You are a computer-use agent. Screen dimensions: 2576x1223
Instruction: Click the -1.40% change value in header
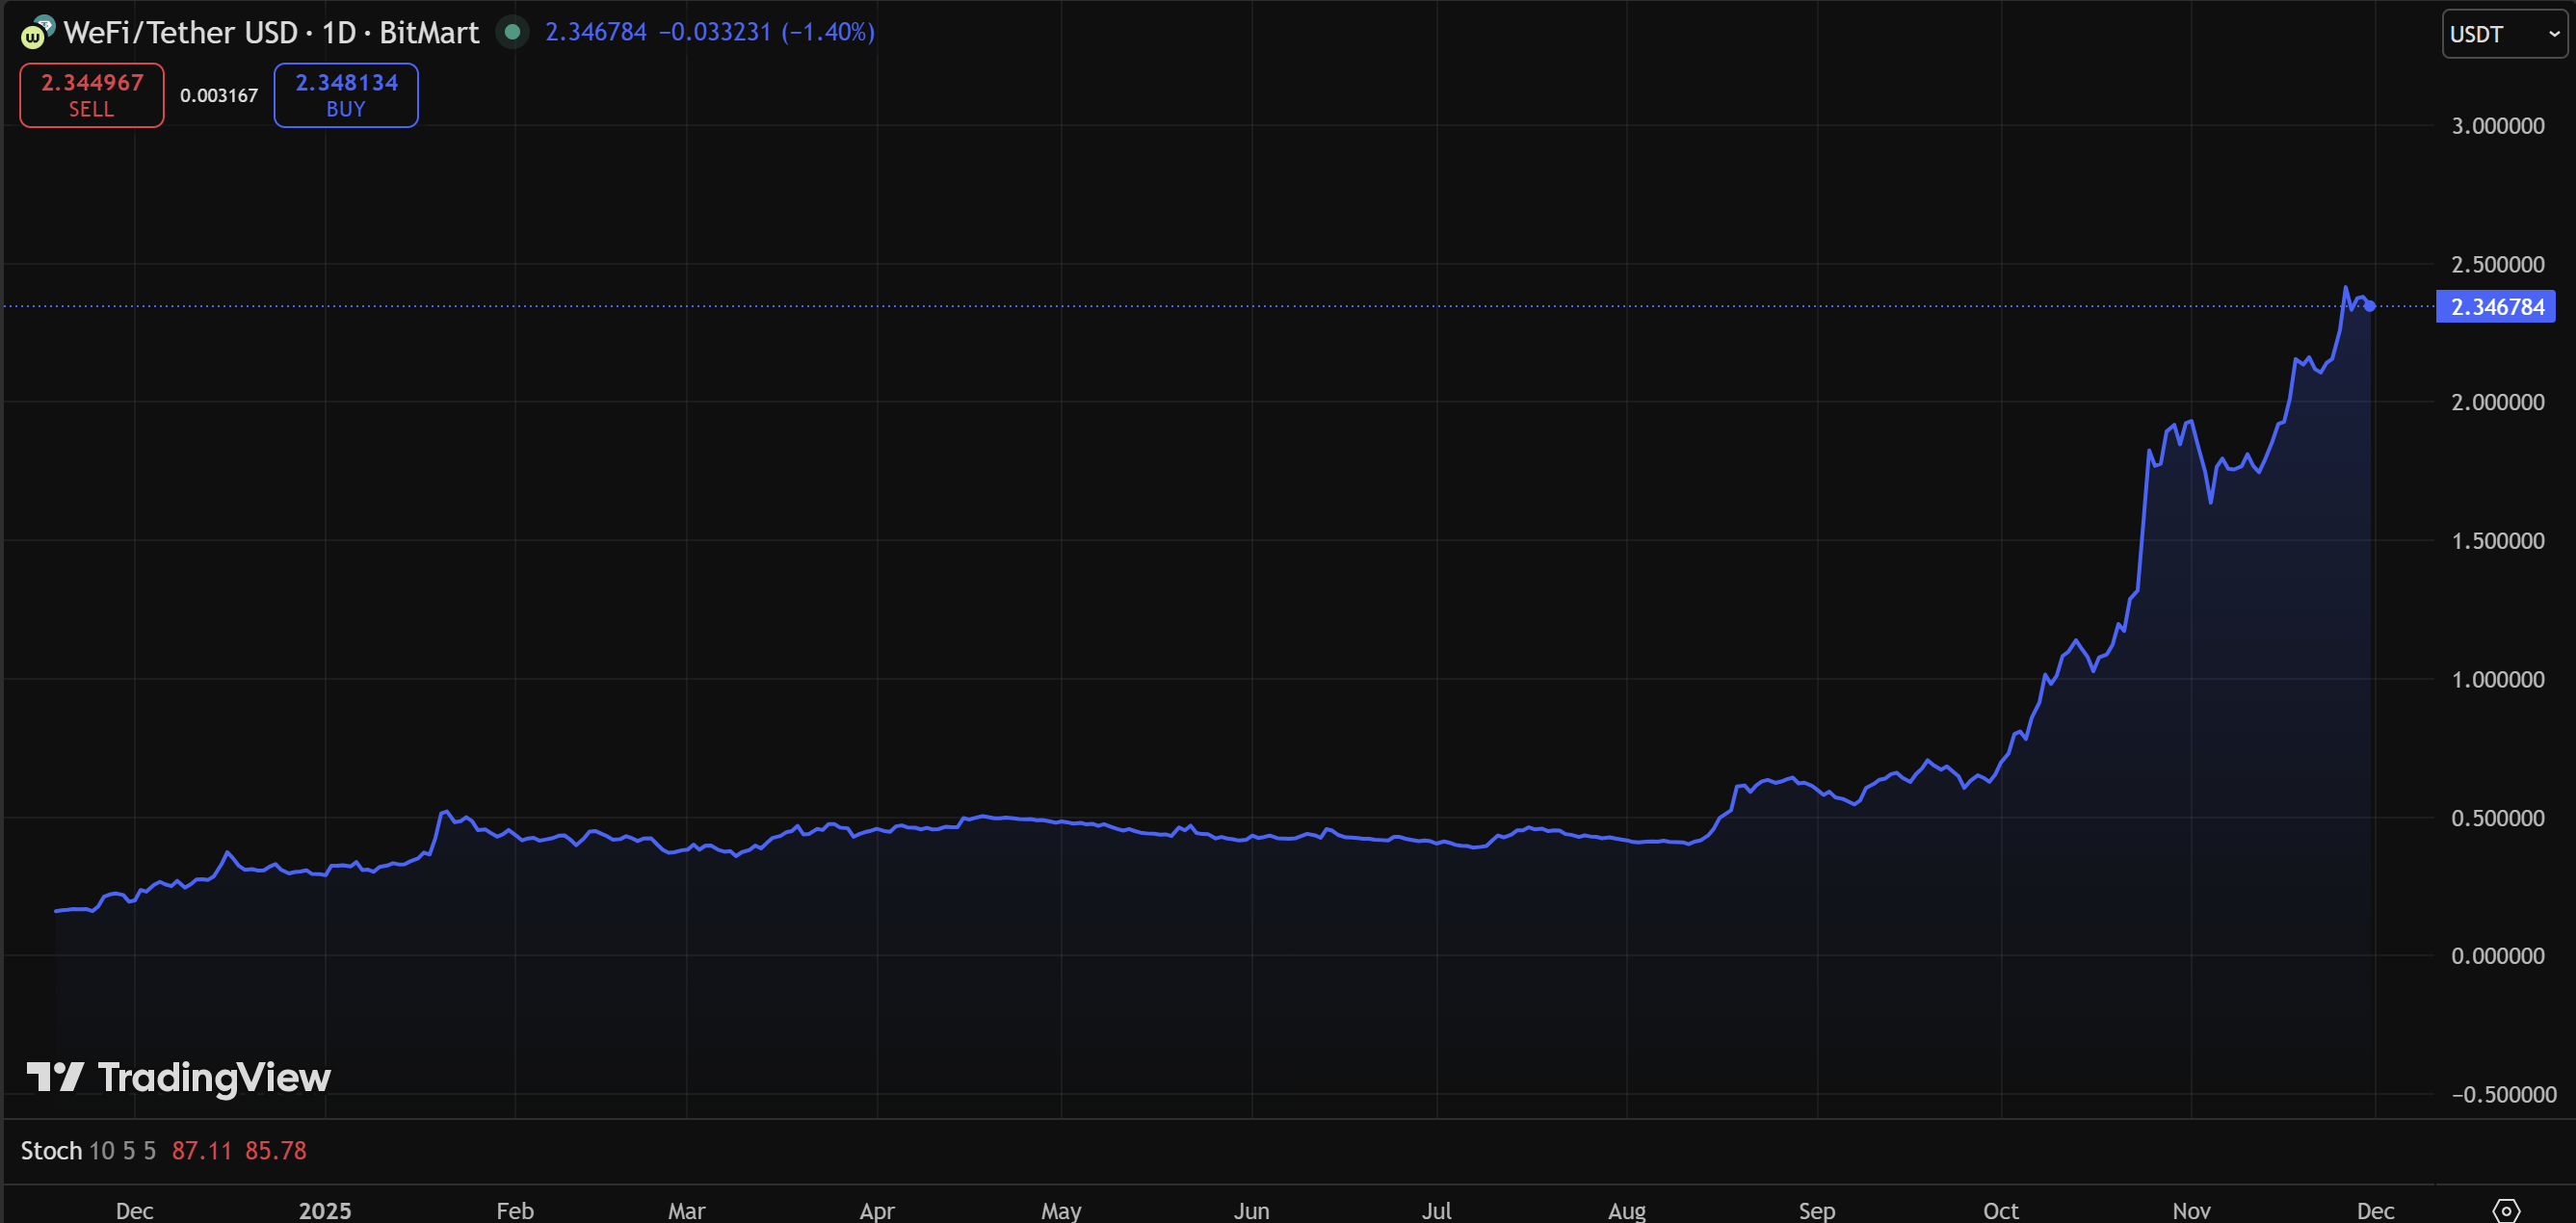(828, 32)
